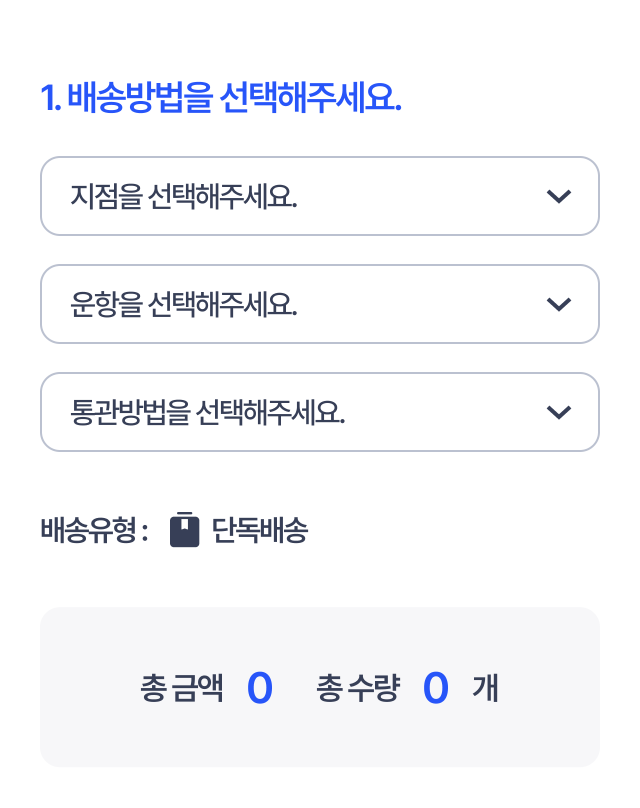Click the chevron arrow in the 지점 dropdown
The height and width of the screenshot is (808, 640).
pos(559,196)
